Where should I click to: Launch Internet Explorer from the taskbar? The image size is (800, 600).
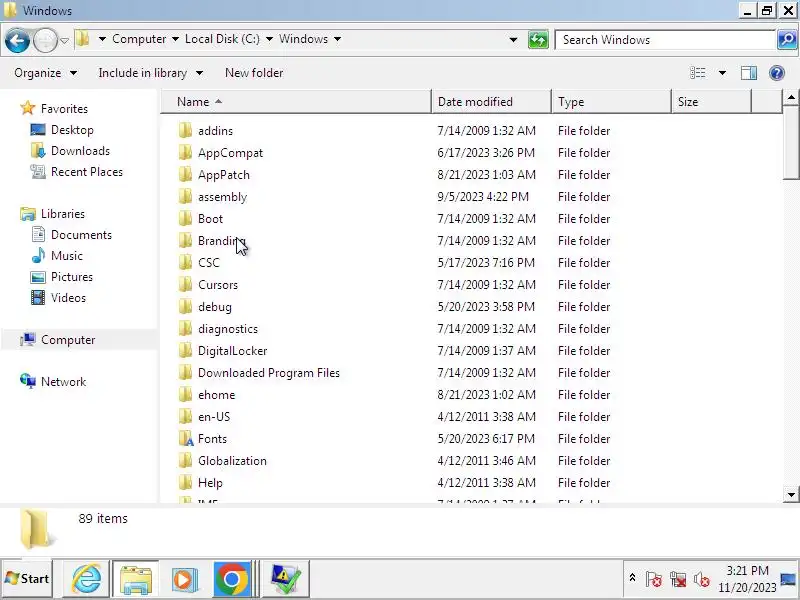click(x=86, y=579)
